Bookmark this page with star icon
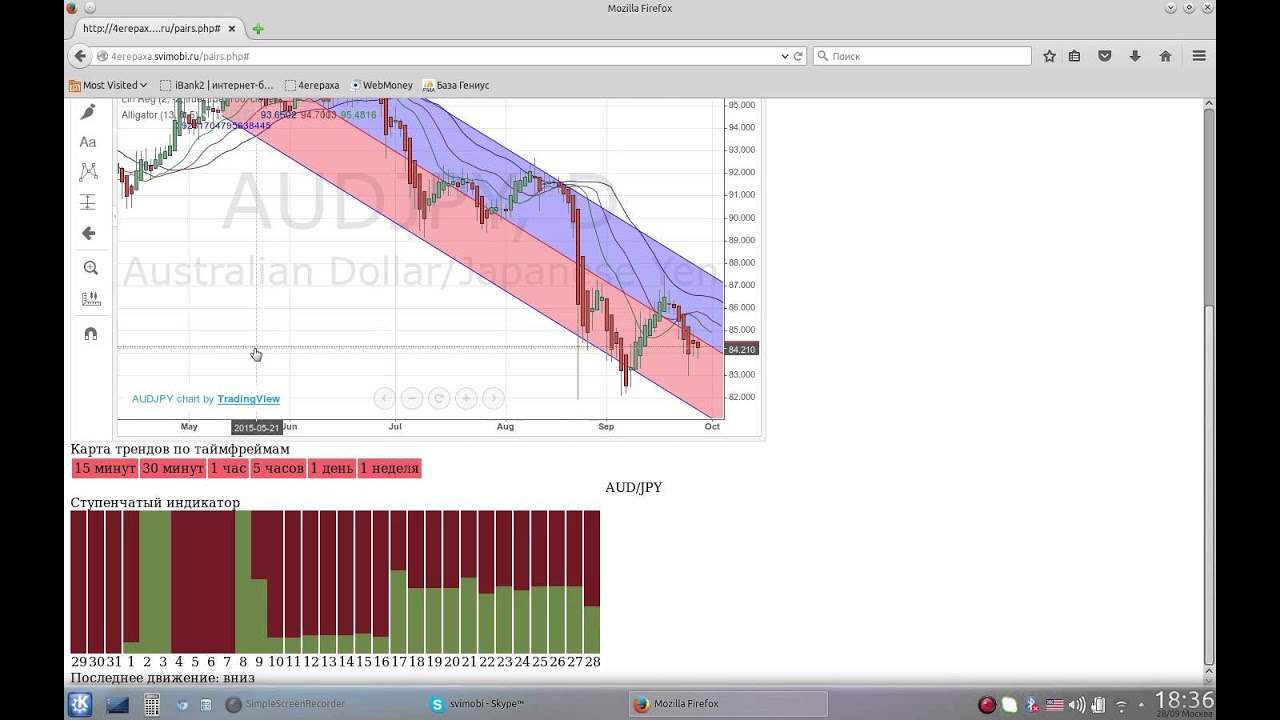The width and height of the screenshot is (1280, 720). 1049,56
